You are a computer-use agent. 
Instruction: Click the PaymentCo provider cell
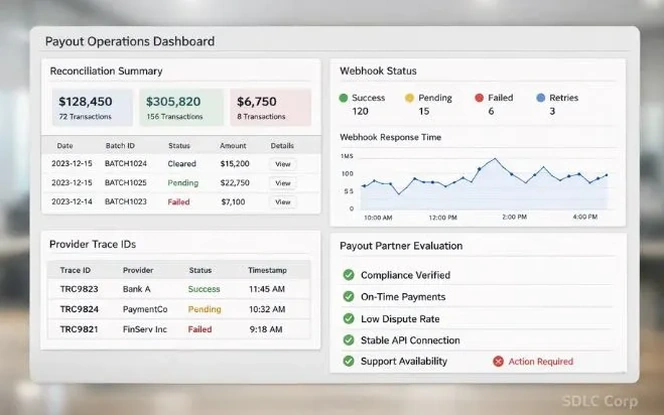(145, 309)
